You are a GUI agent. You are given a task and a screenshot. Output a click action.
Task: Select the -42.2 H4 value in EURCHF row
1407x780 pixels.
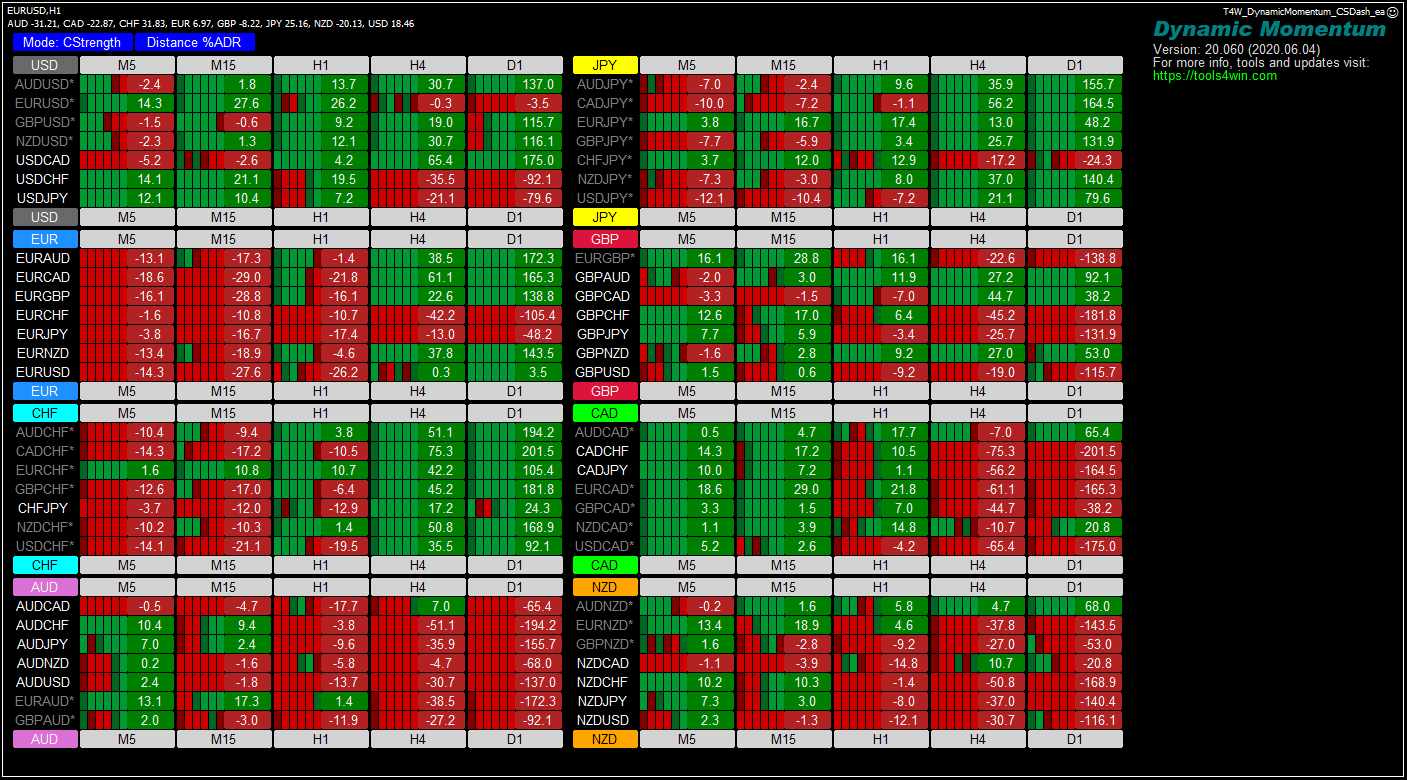pyautogui.click(x=441, y=315)
